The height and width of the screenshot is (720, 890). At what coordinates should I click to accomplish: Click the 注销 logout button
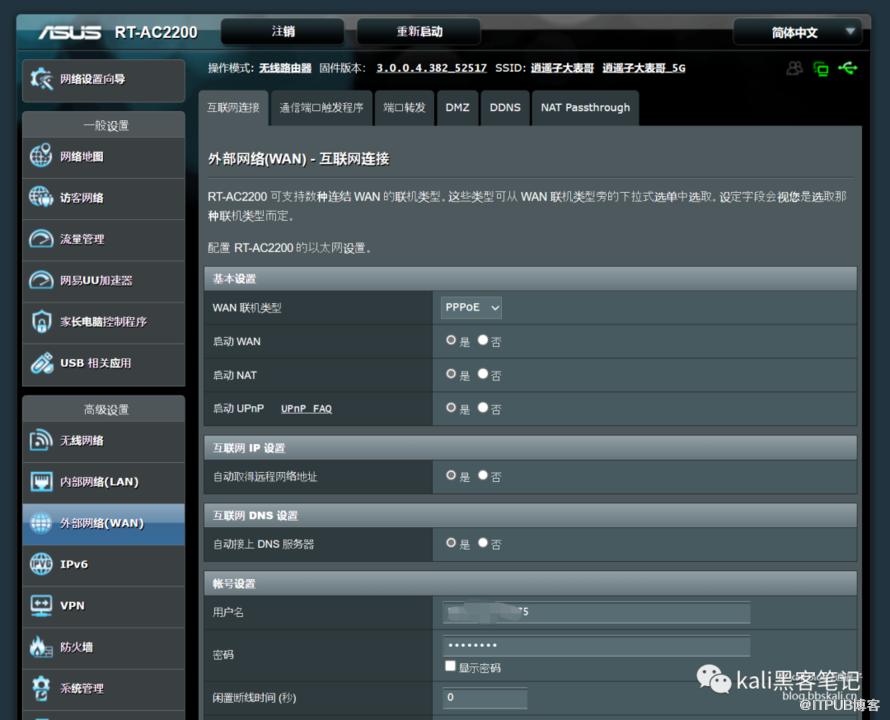283,32
